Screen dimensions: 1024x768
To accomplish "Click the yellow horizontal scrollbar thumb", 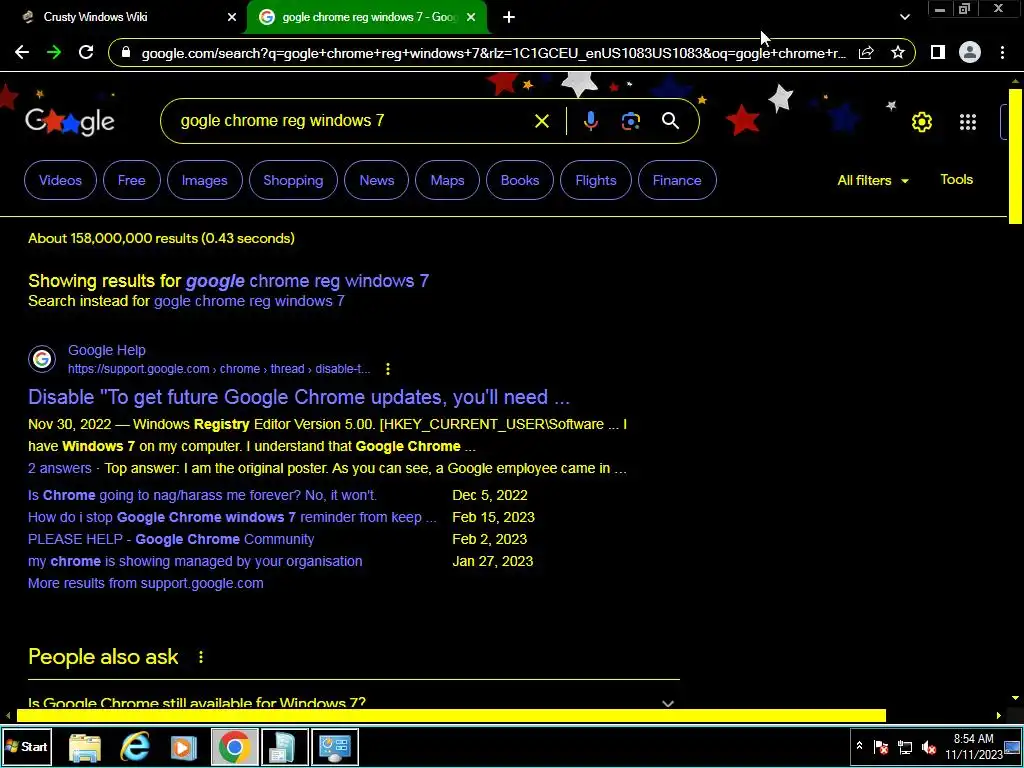I will (x=451, y=716).
